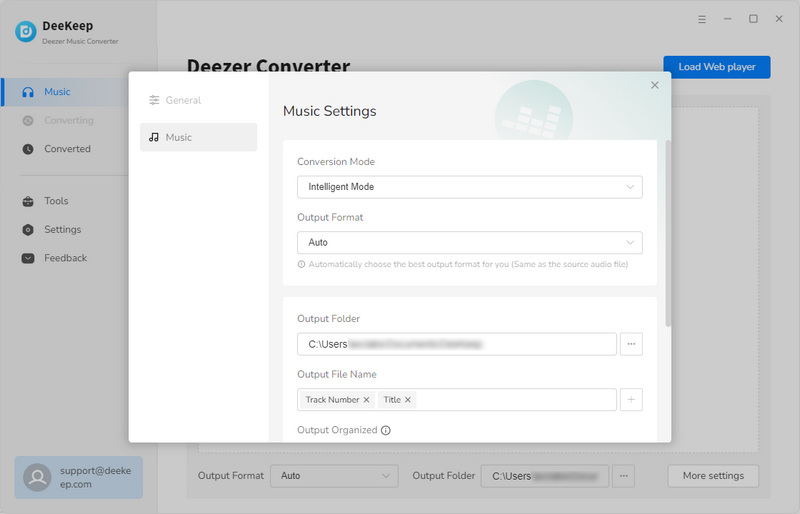
Task: Click the Title tag label
Action: point(392,400)
